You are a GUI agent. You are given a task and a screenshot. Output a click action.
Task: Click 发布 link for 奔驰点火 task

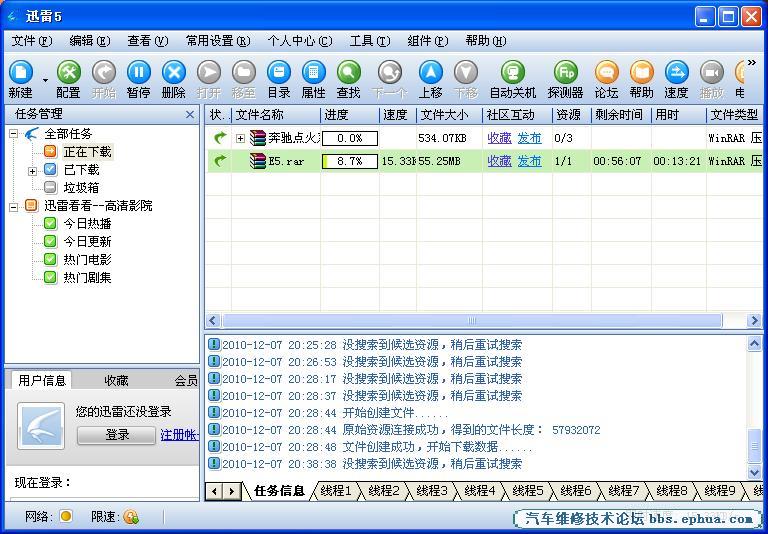point(529,138)
